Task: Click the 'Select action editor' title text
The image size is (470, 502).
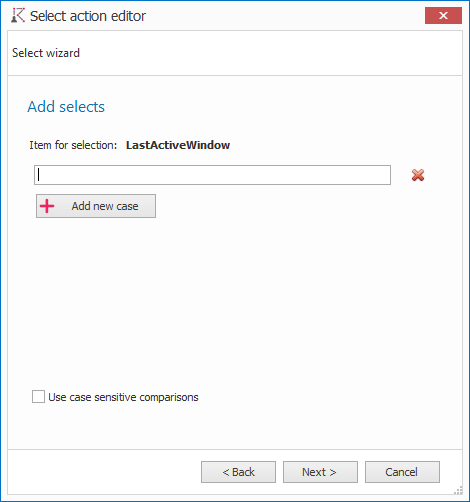Action: (x=88, y=16)
